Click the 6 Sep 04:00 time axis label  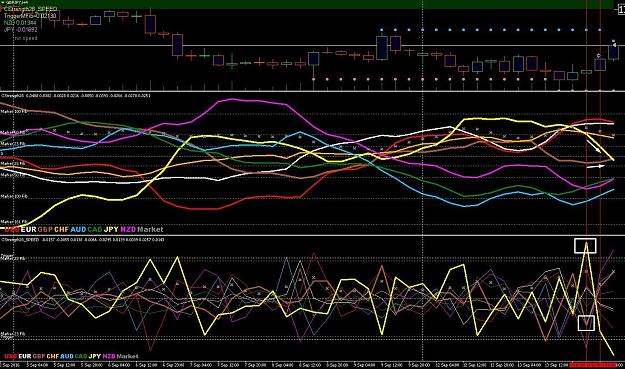pyautogui.click(x=119, y=365)
